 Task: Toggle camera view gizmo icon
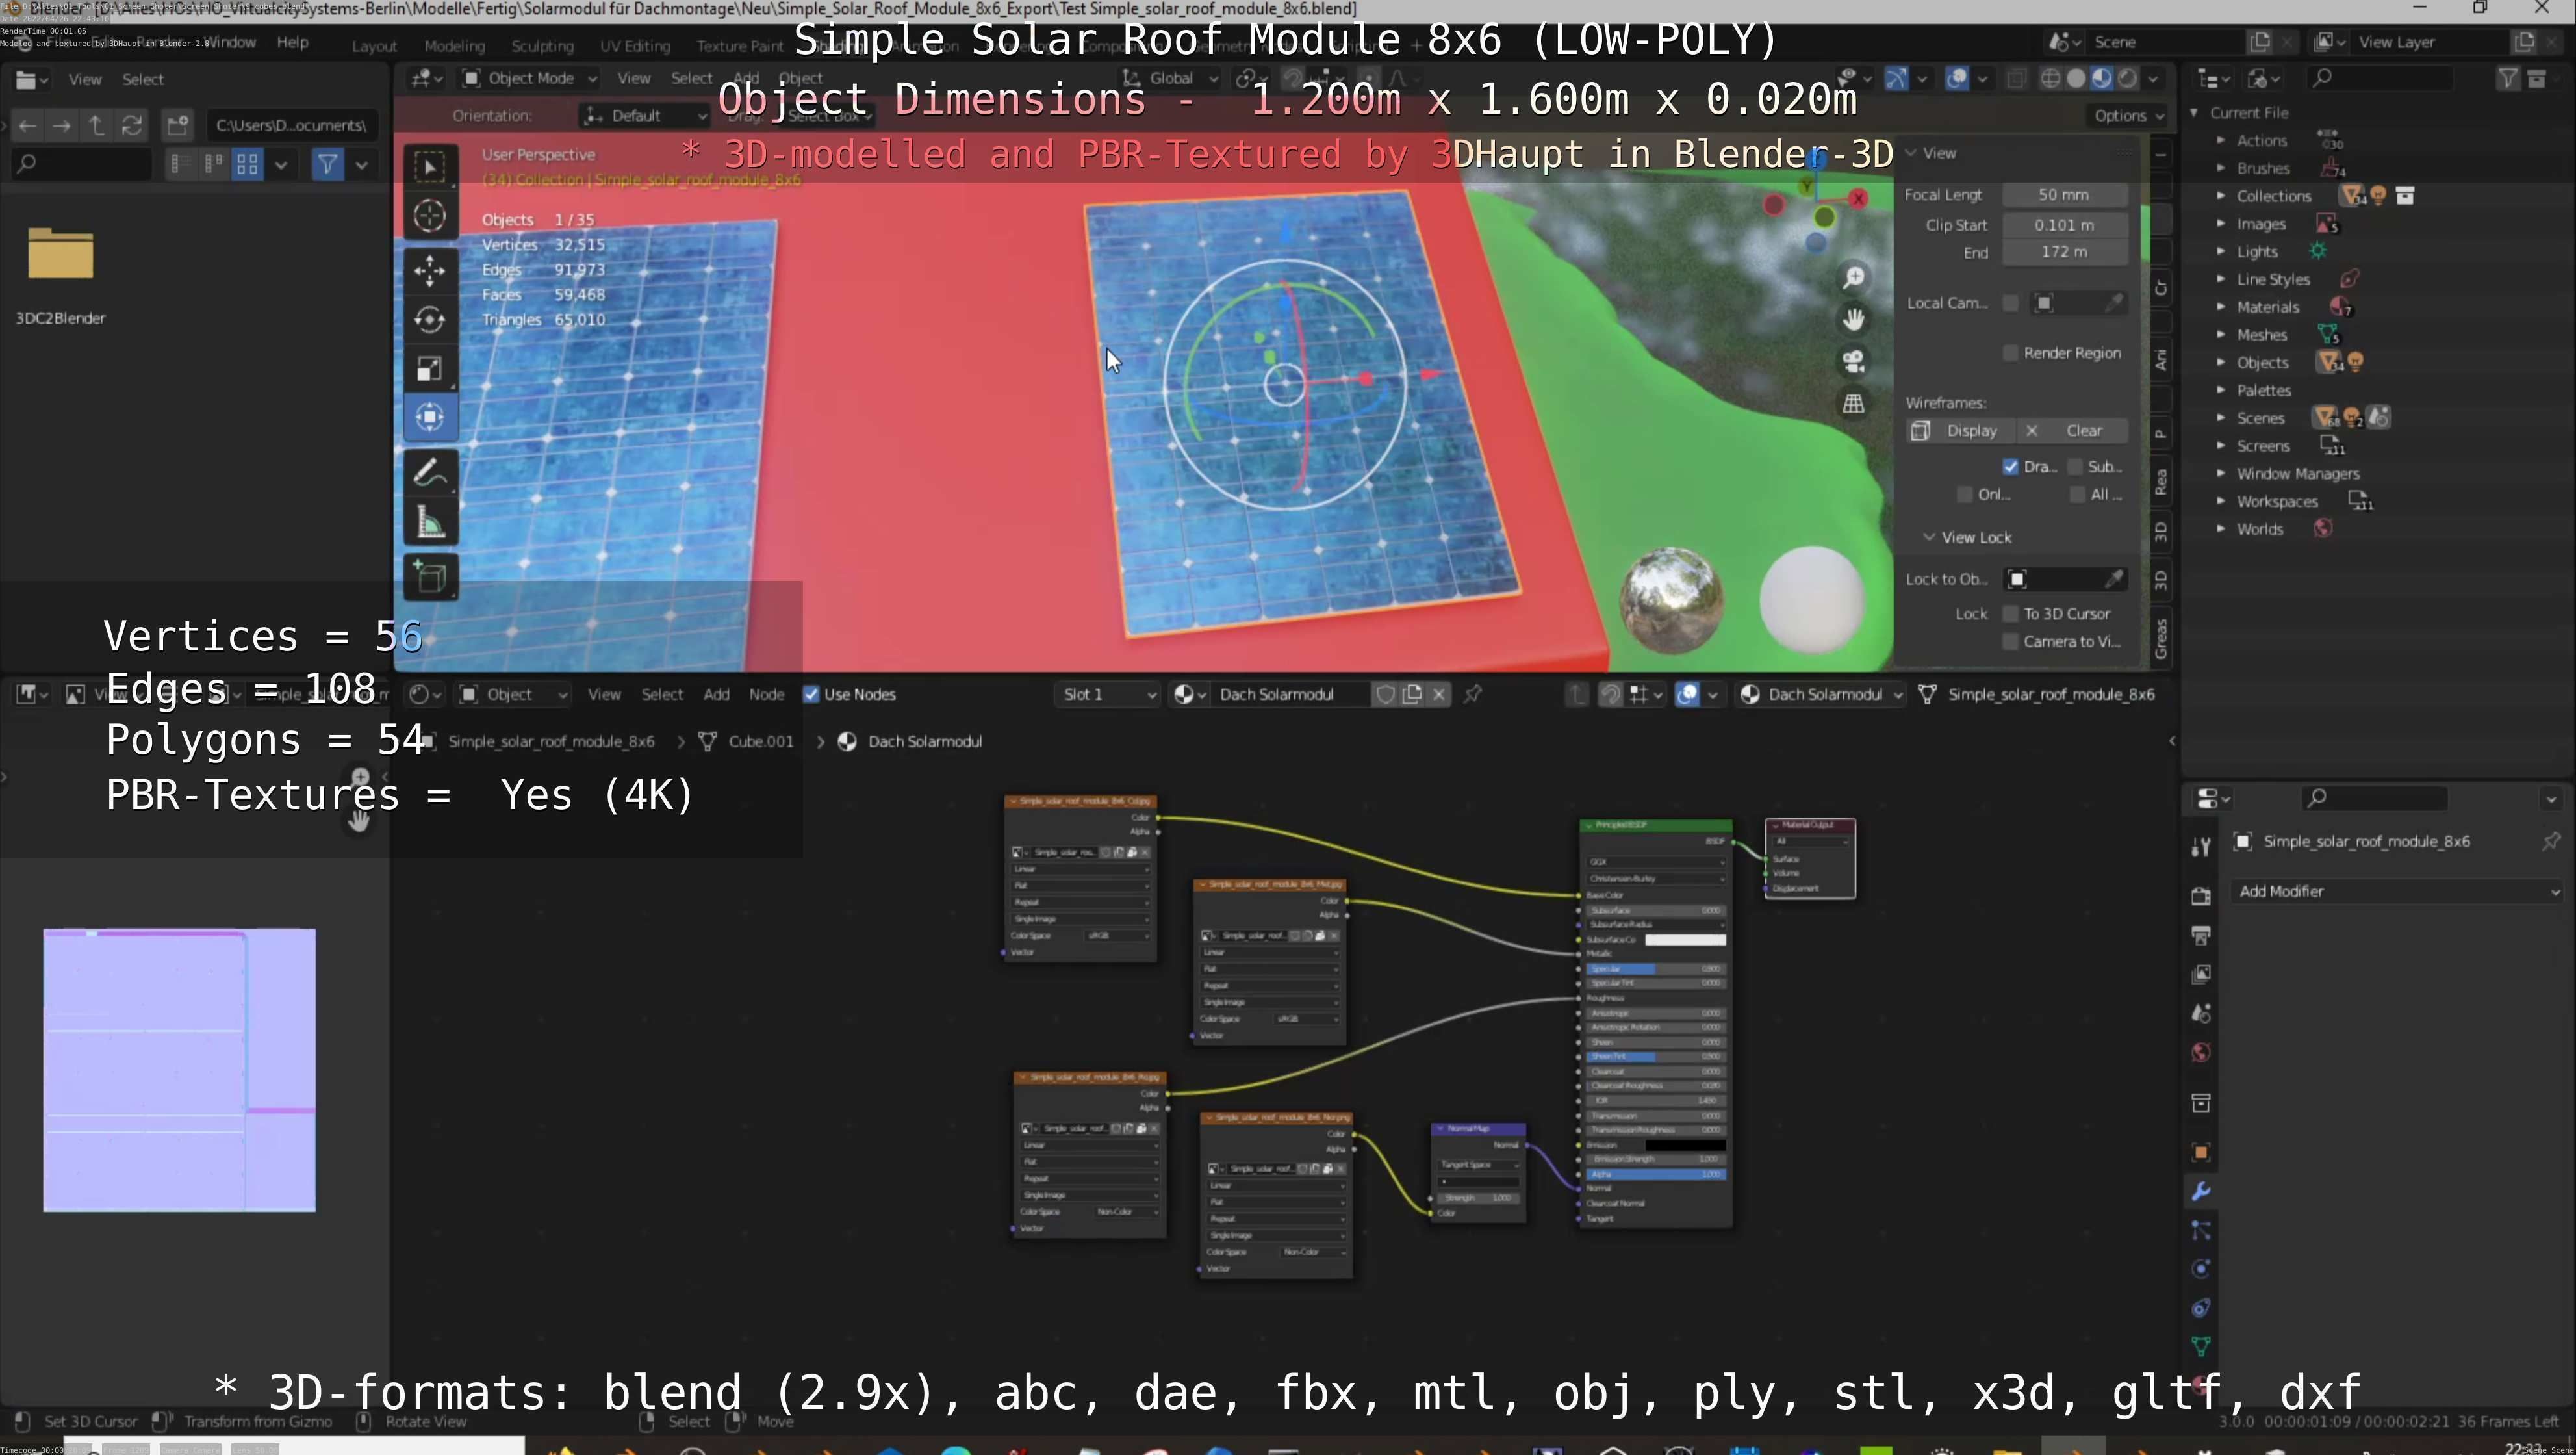1853,361
